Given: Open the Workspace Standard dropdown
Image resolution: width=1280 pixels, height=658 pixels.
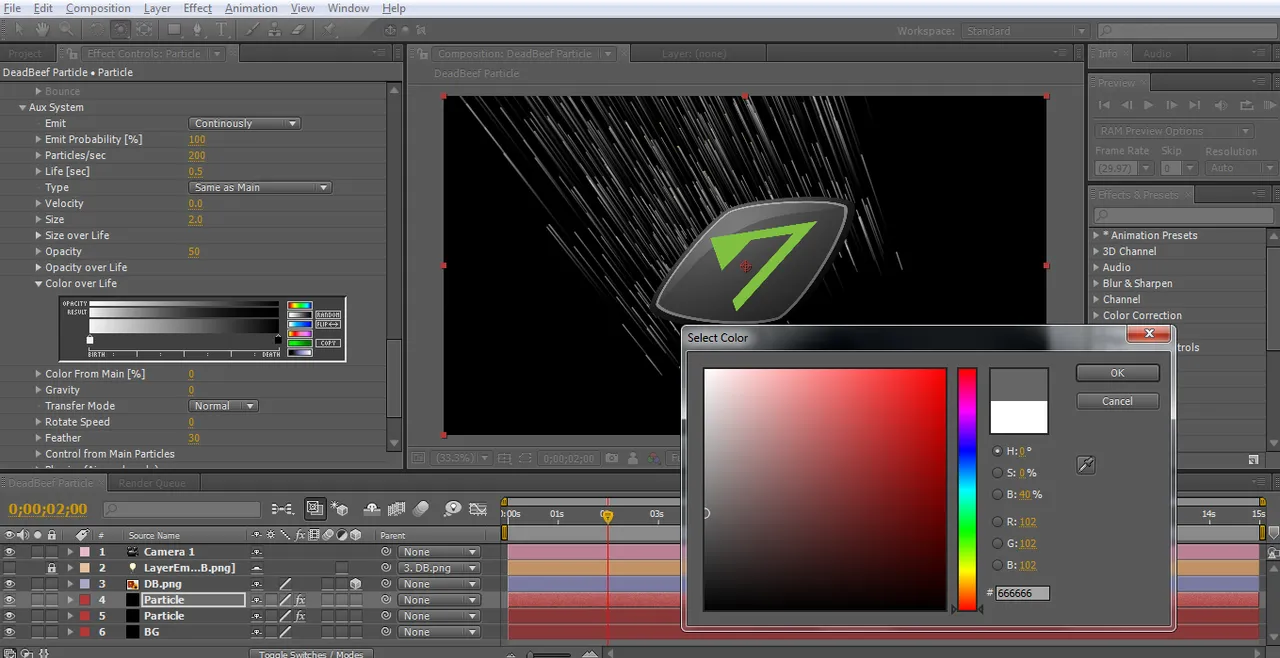Looking at the screenshot, I should click(1025, 31).
